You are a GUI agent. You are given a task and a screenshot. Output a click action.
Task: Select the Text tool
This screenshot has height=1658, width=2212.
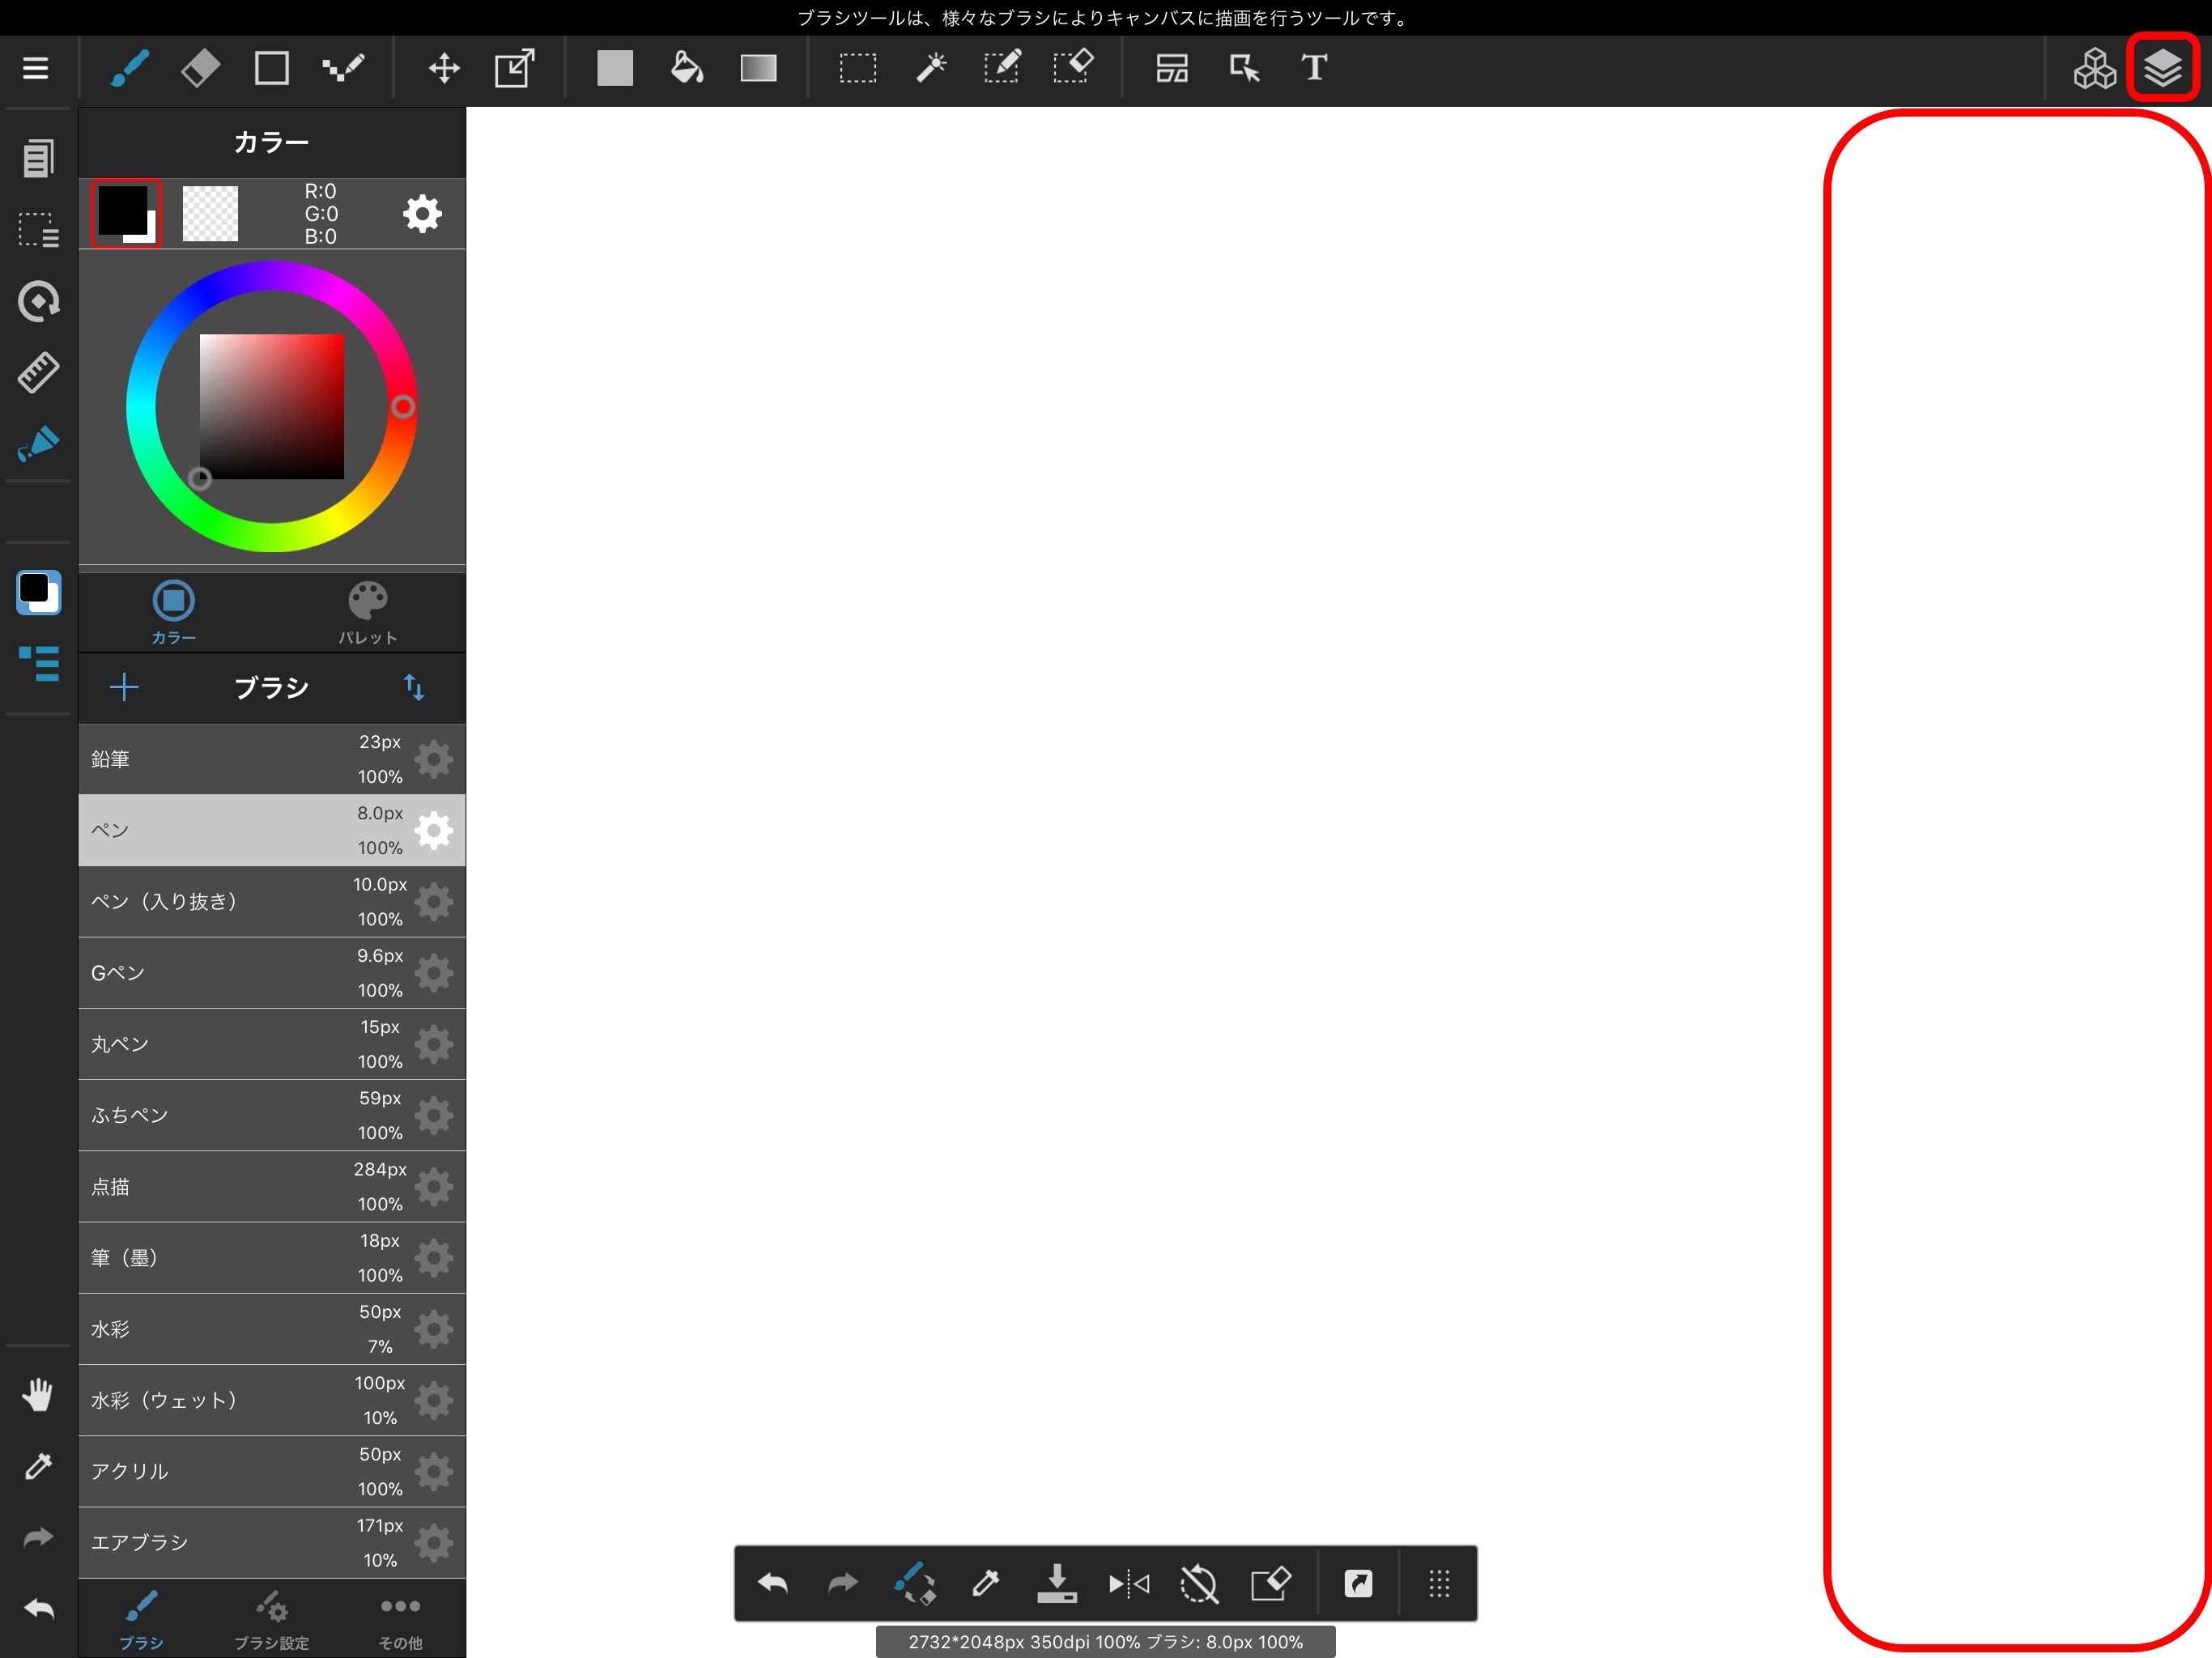click(x=1315, y=68)
